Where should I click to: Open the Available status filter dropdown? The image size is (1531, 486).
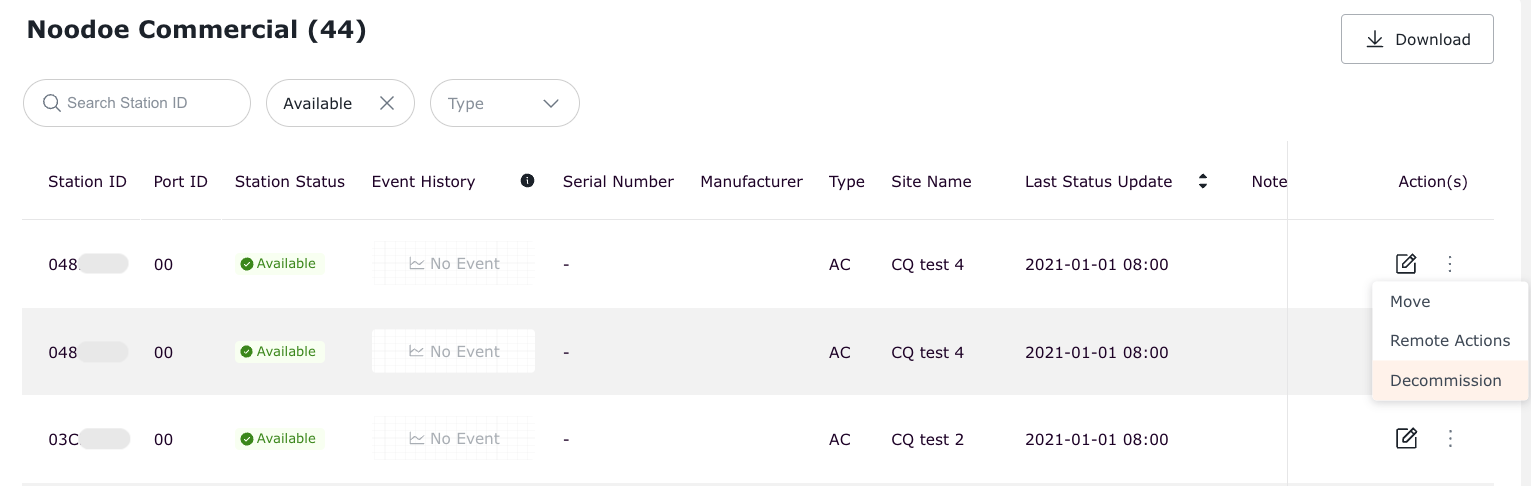point(318,103)
